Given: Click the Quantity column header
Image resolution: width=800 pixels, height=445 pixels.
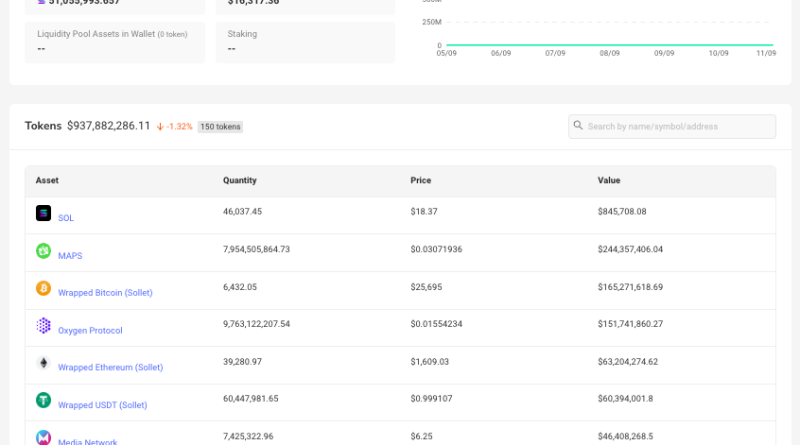Looking at the screenshot, I should [x=240, y=180].
